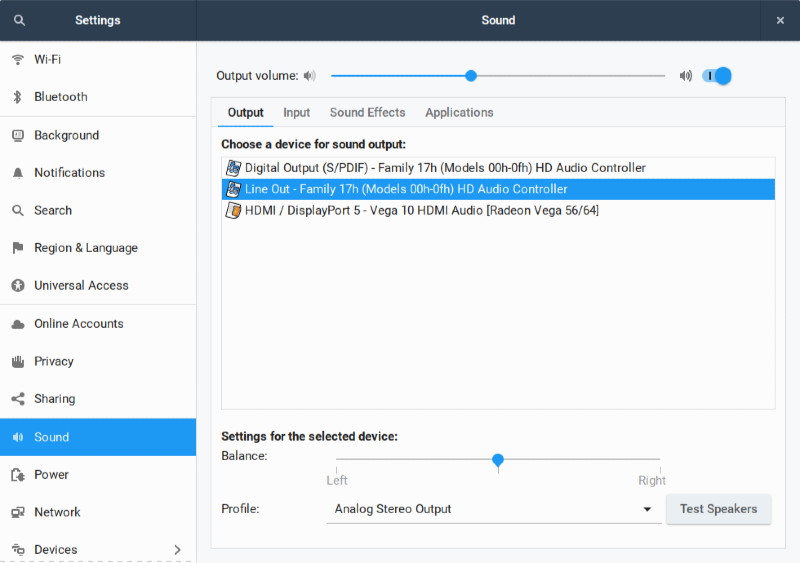Click the Wi-Fi icon in sidebar

(x=17, y=59)
